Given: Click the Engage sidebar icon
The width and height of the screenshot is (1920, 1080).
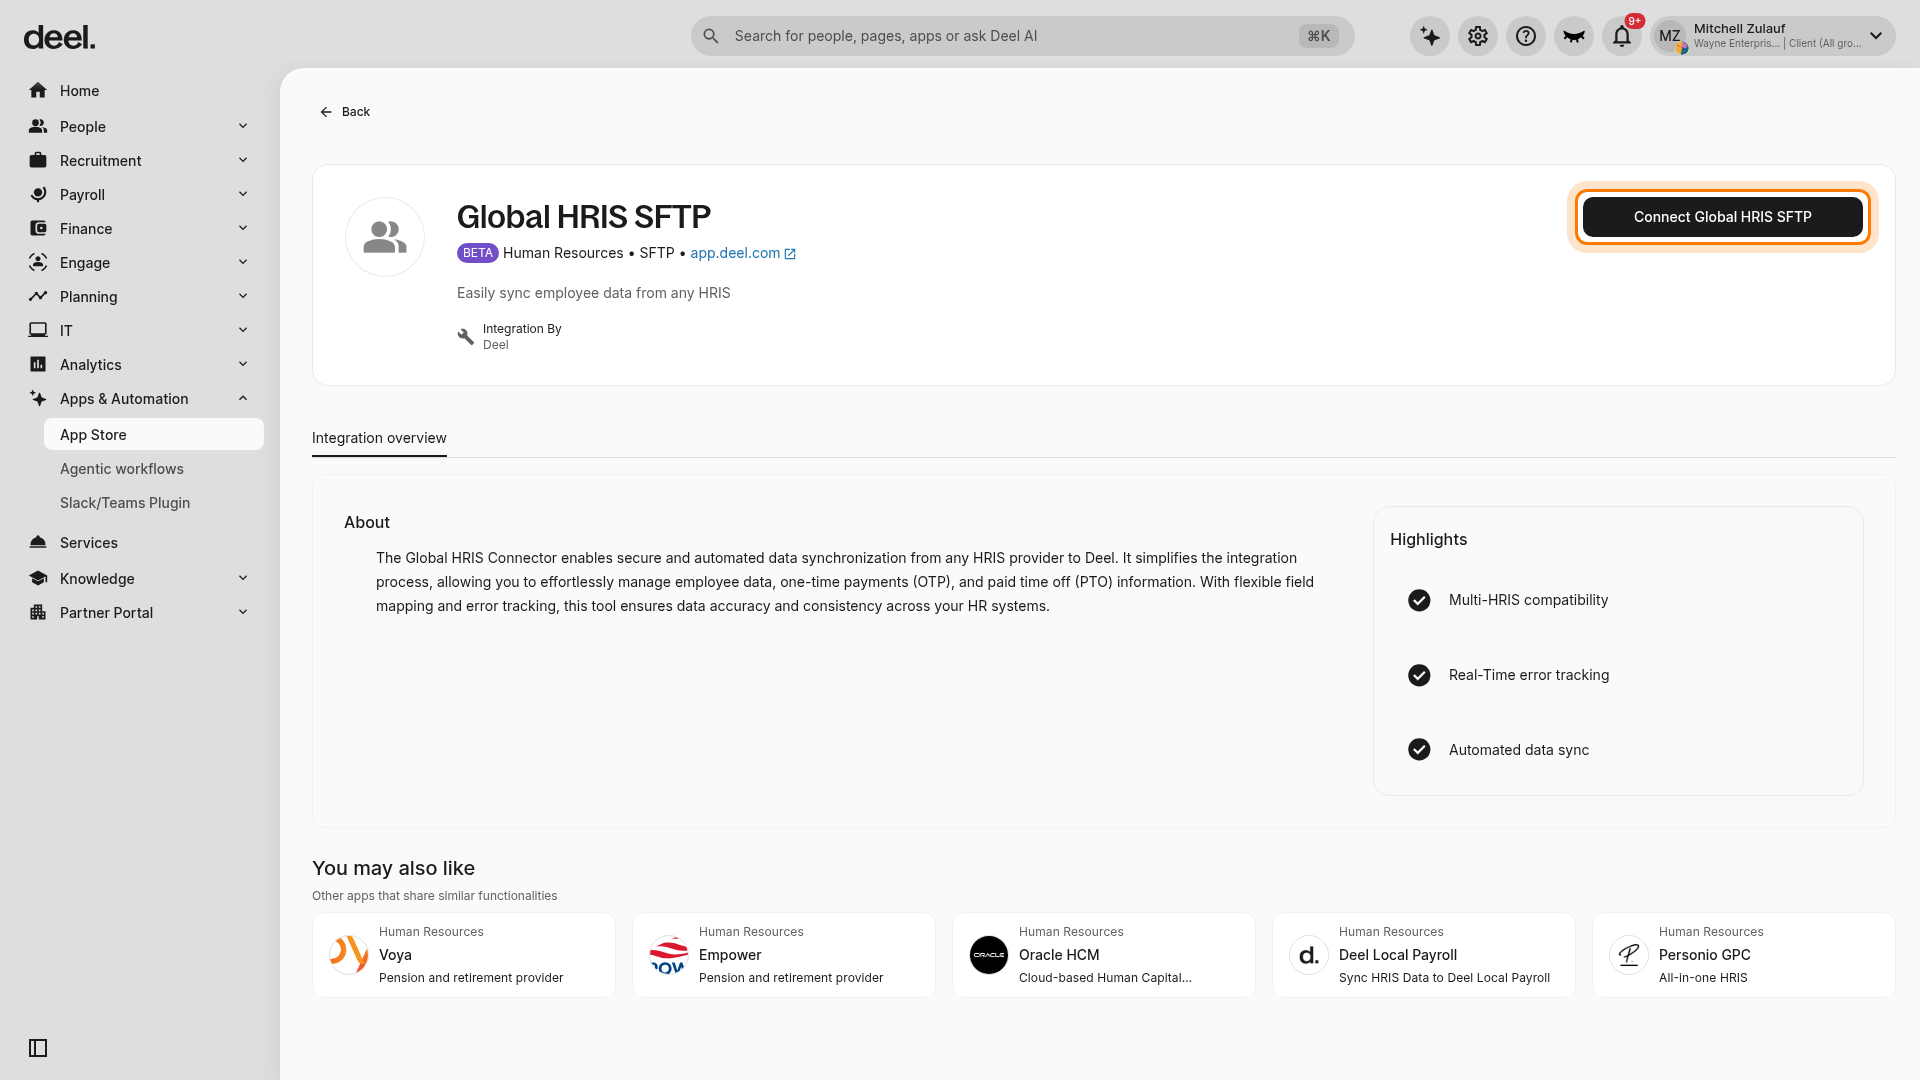Looking at the screenshot, I should [38, 263].
